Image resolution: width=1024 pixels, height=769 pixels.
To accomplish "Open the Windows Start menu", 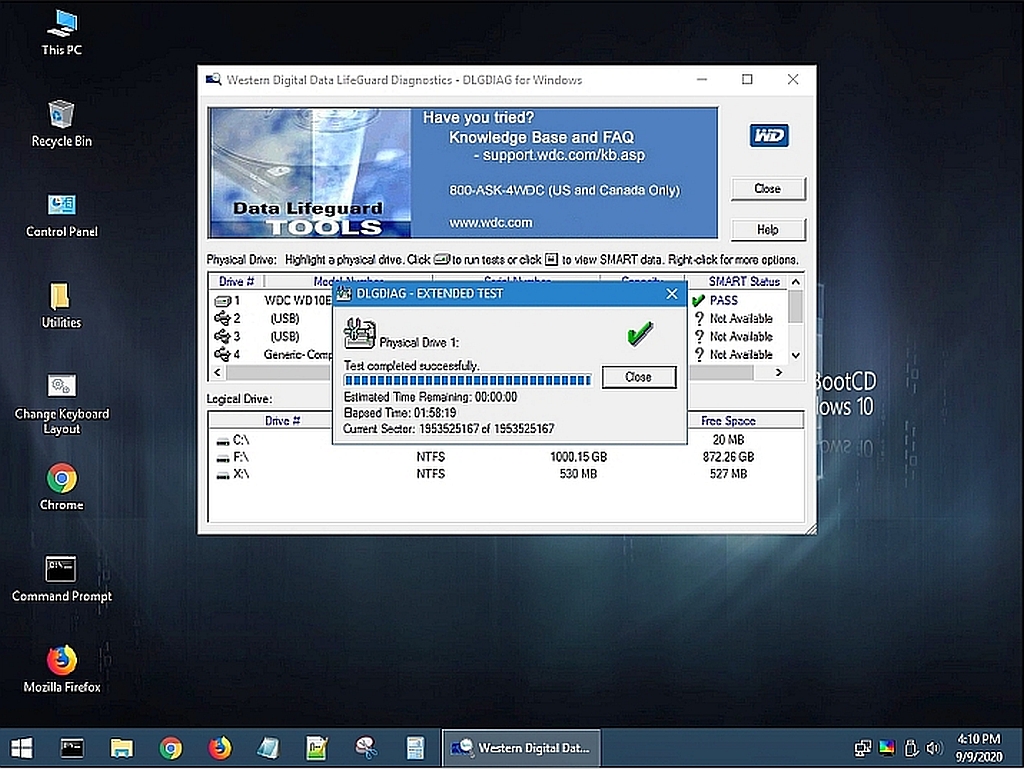I will [21, 748].
